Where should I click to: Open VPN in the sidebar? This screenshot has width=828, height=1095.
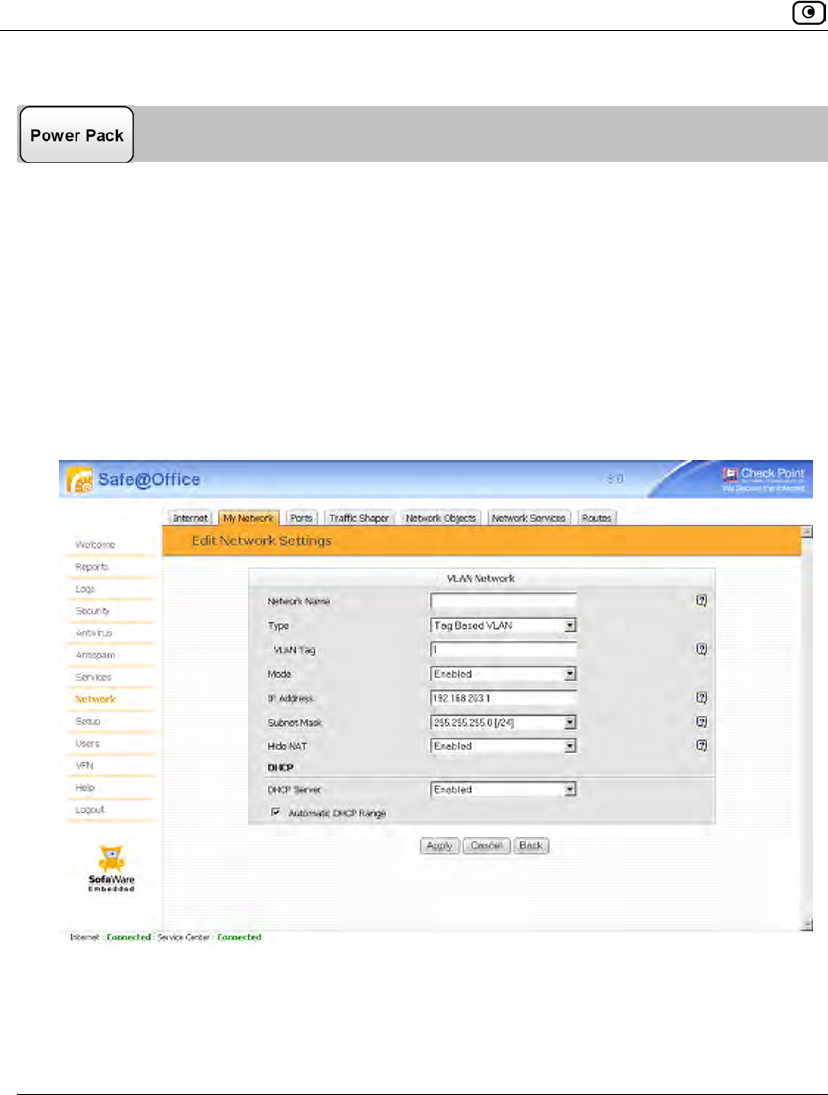point(84,766)
